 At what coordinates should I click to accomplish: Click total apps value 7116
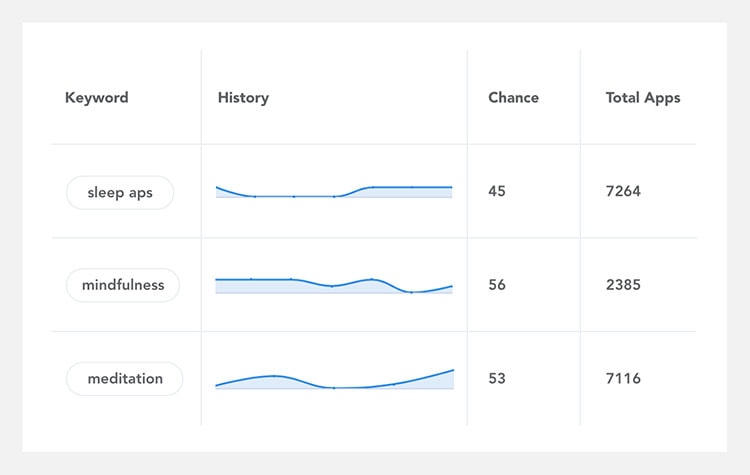tap(623, 379)
